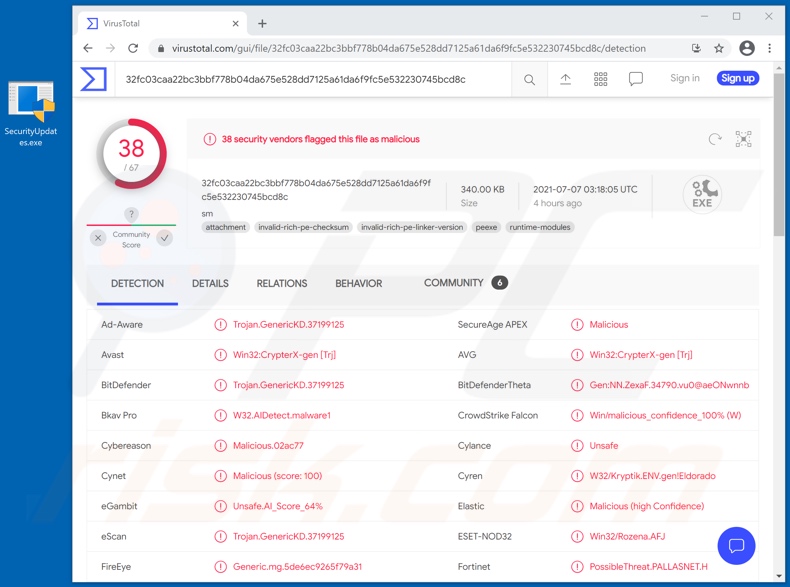
Task: Click the Sign up button
Action: point(737,78)
